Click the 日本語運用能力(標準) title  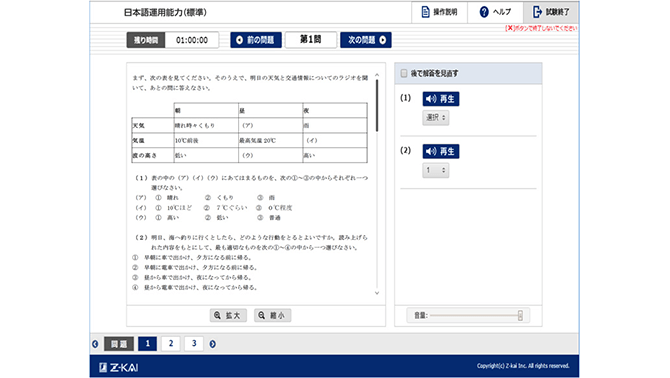click(165, 12)
